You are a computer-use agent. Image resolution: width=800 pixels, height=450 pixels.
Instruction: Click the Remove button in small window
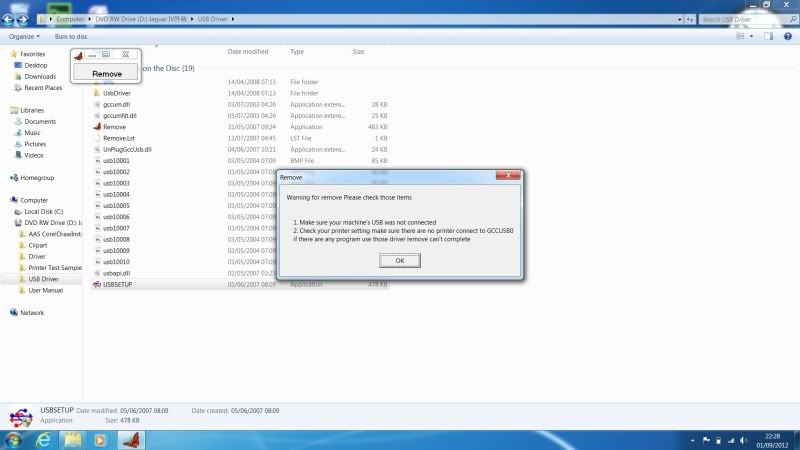point(106,73)
